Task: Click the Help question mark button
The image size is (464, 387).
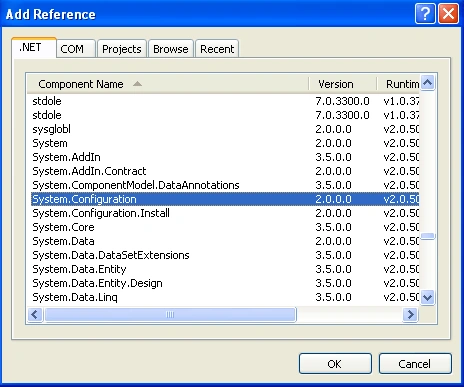Action: (x=425, y=14)
